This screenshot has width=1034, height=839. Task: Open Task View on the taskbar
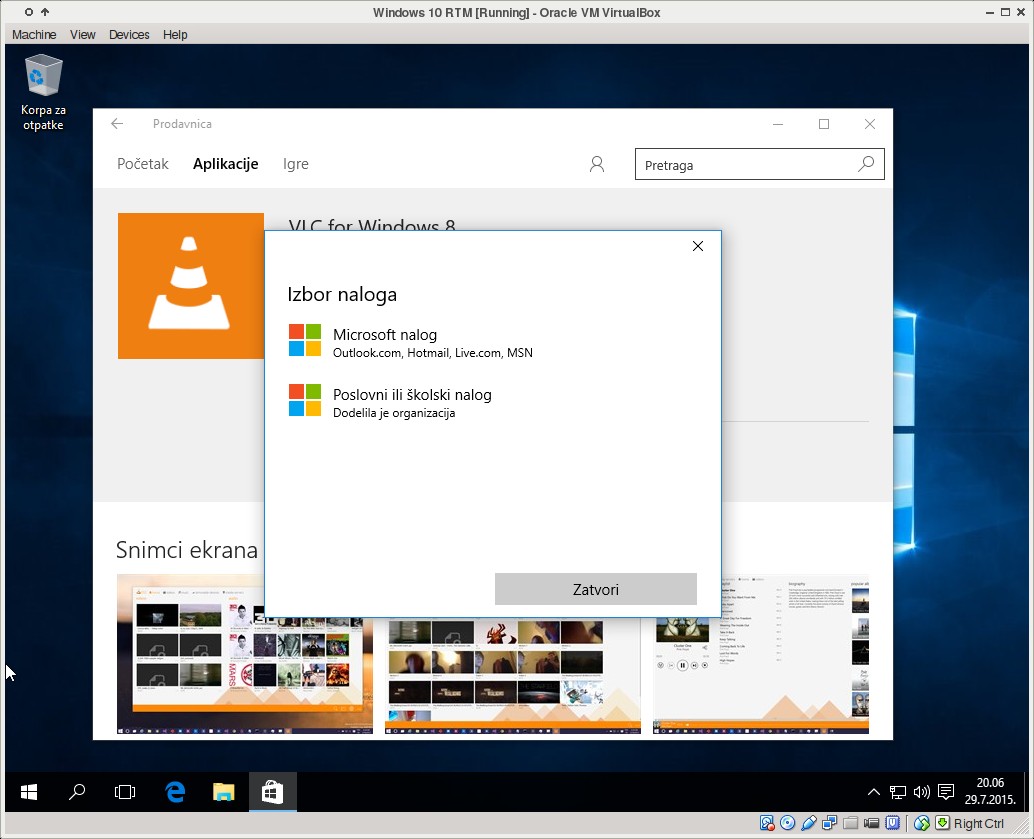pyautogui.click(x=124, y=792)
